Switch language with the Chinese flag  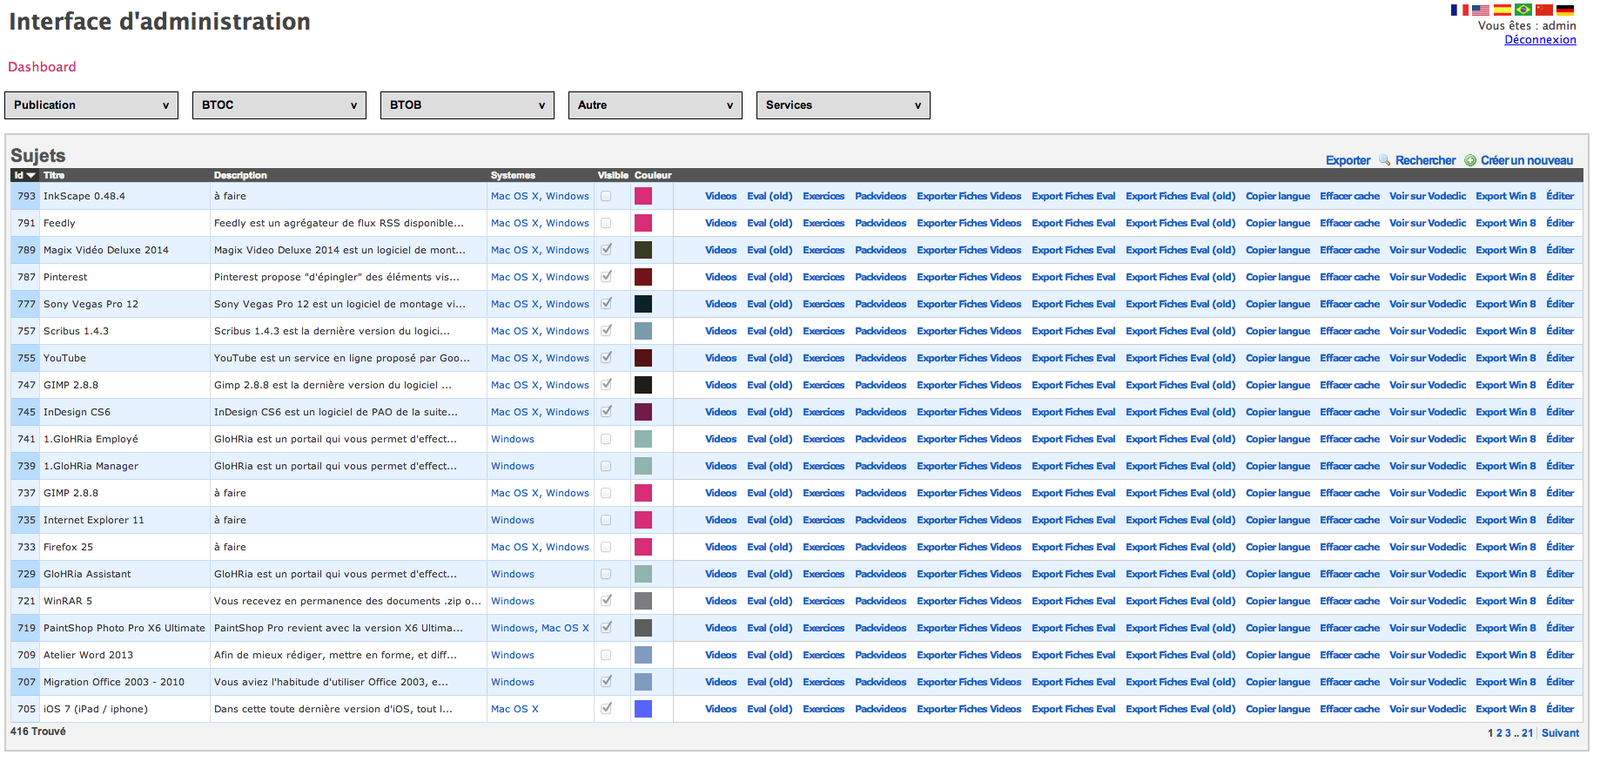[1544, 10]
